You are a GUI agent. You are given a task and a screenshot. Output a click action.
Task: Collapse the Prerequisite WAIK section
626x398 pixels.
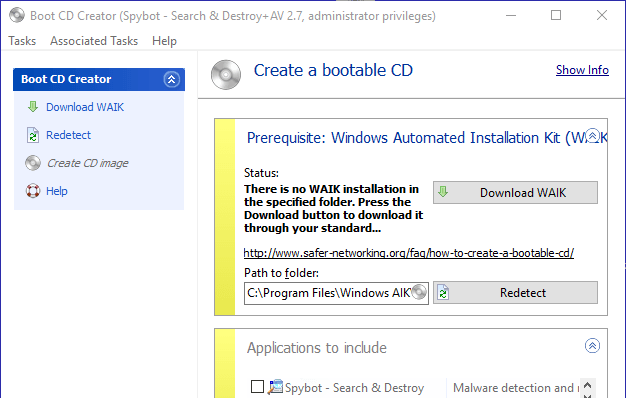coord(592,136)
